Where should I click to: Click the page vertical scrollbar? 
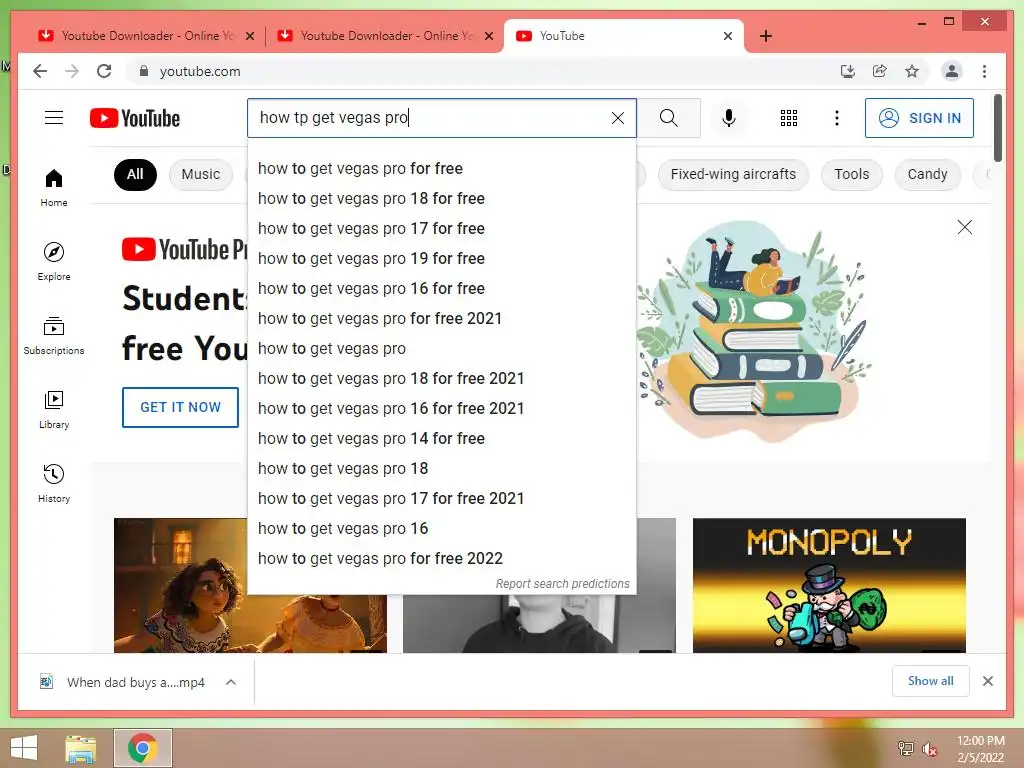997,128
